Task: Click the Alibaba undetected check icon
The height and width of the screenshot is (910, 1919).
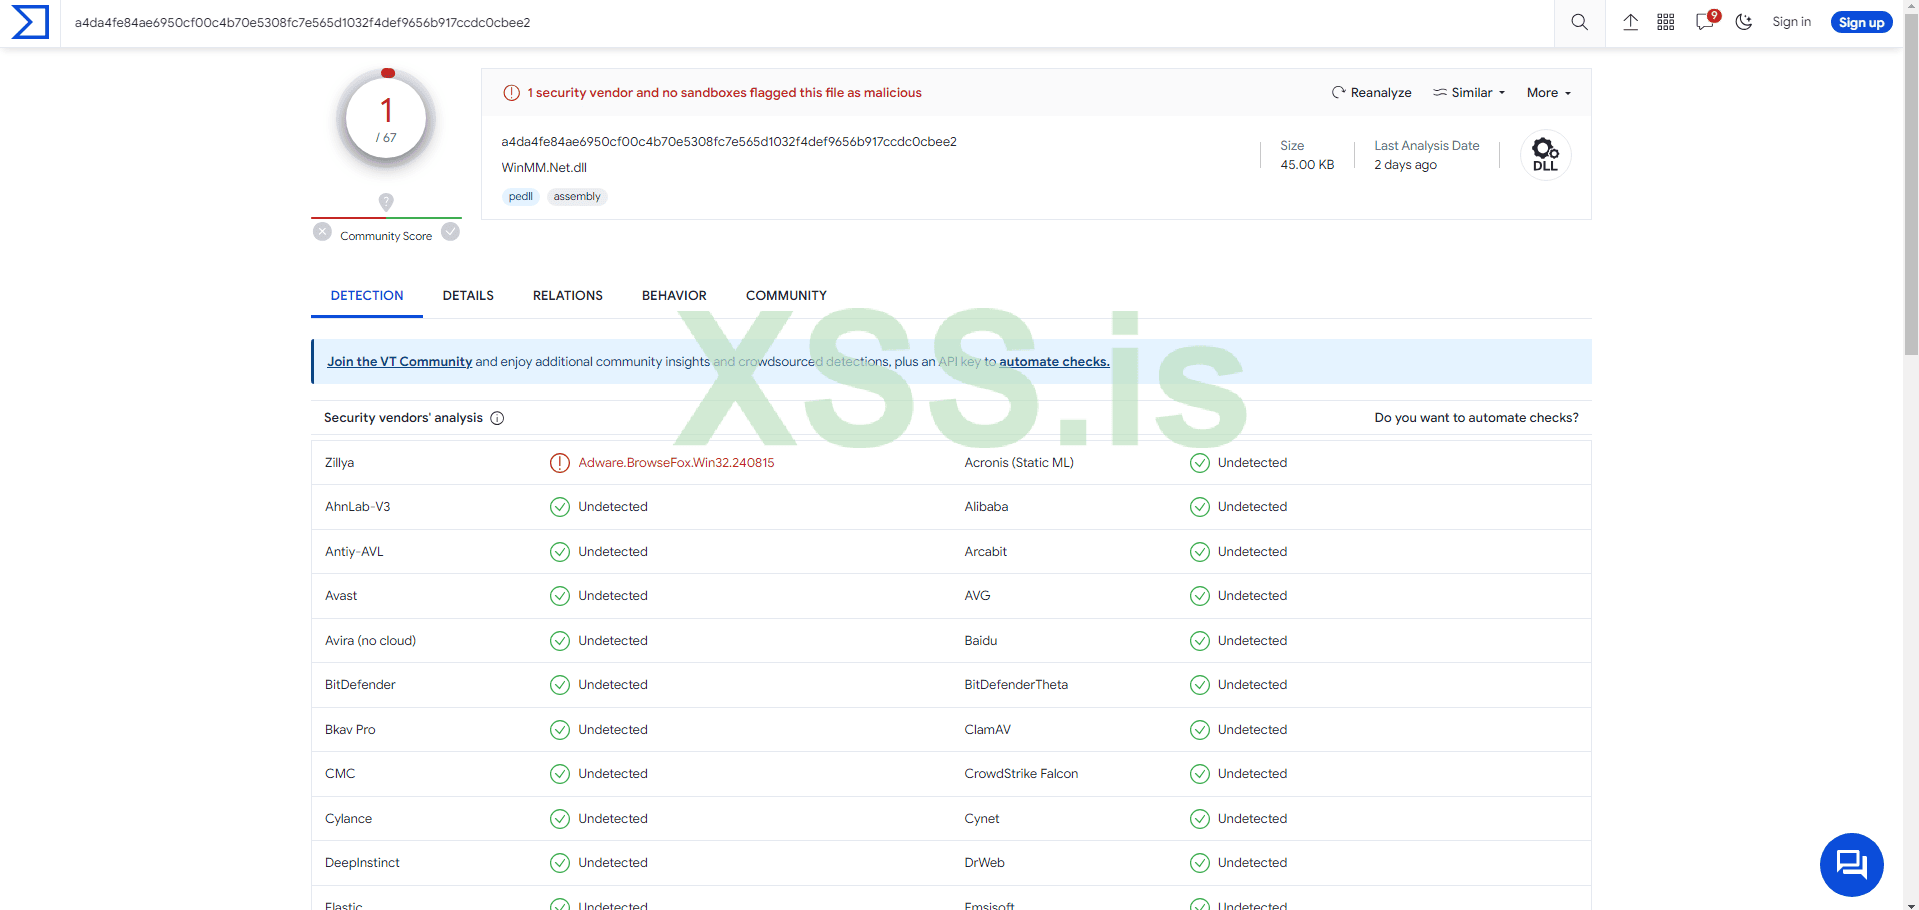Action: click(1200, 507)
